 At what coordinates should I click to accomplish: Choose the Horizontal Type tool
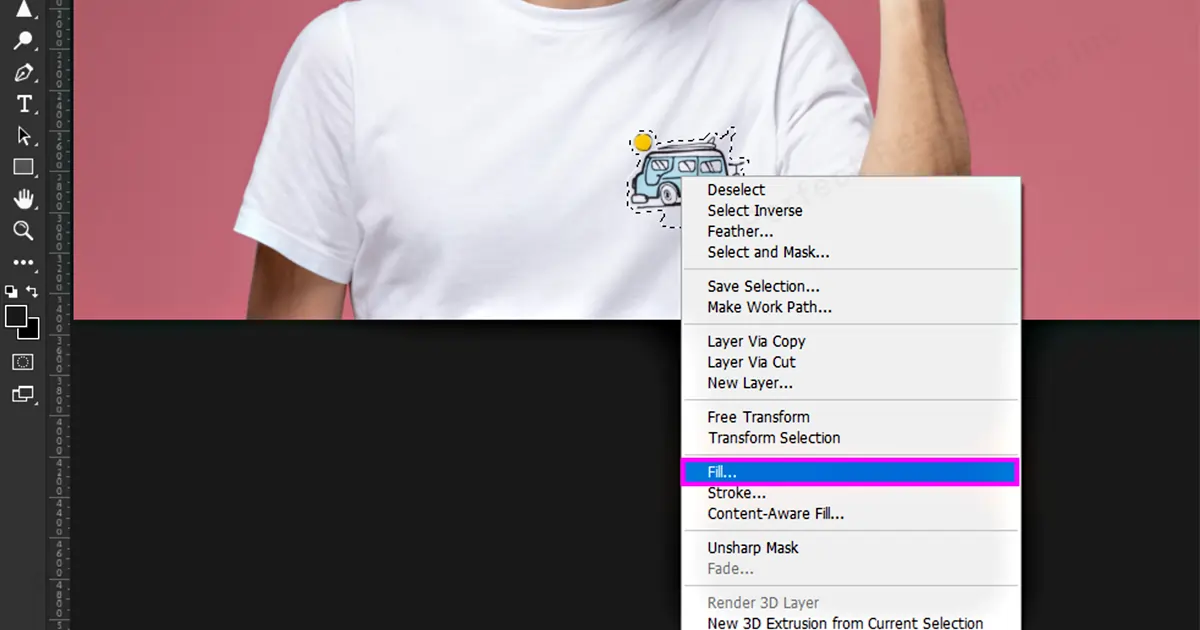(x=23, y=105)
